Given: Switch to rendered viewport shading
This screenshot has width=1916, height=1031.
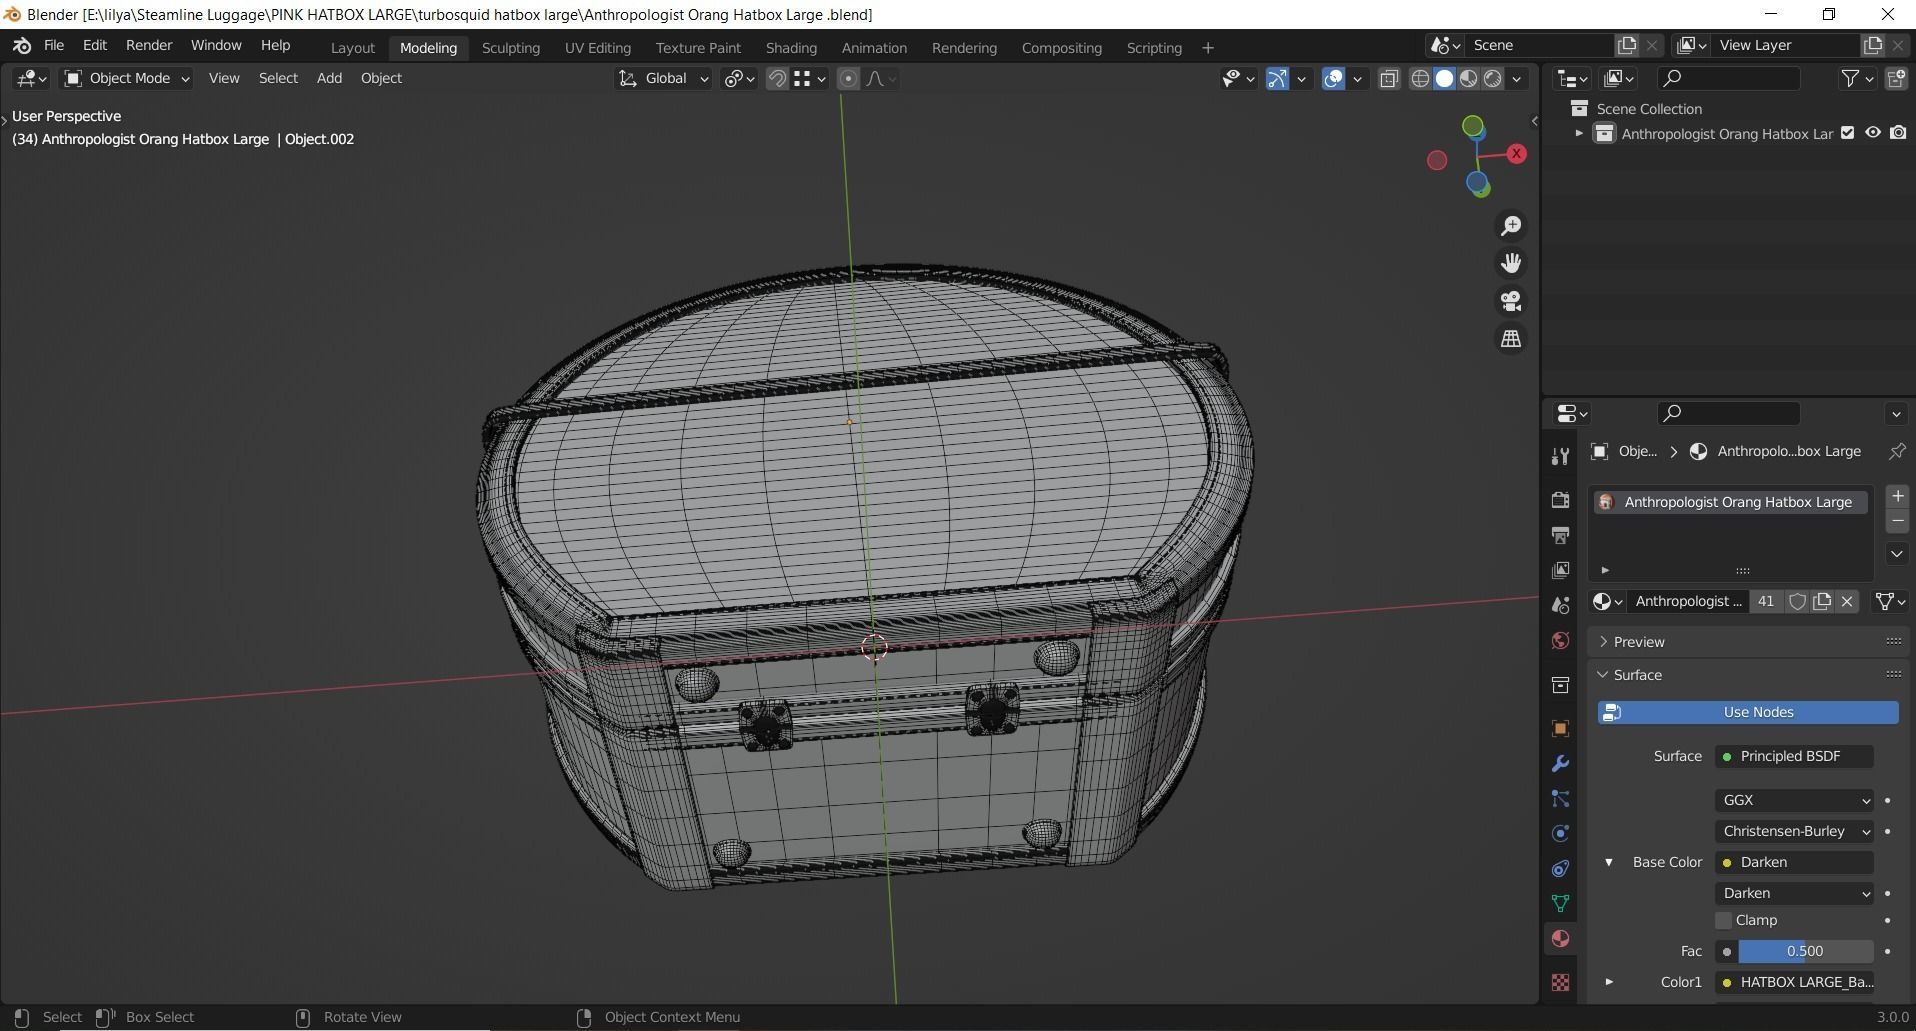Looking at the screenshot, I should (x=1493, y=78).
